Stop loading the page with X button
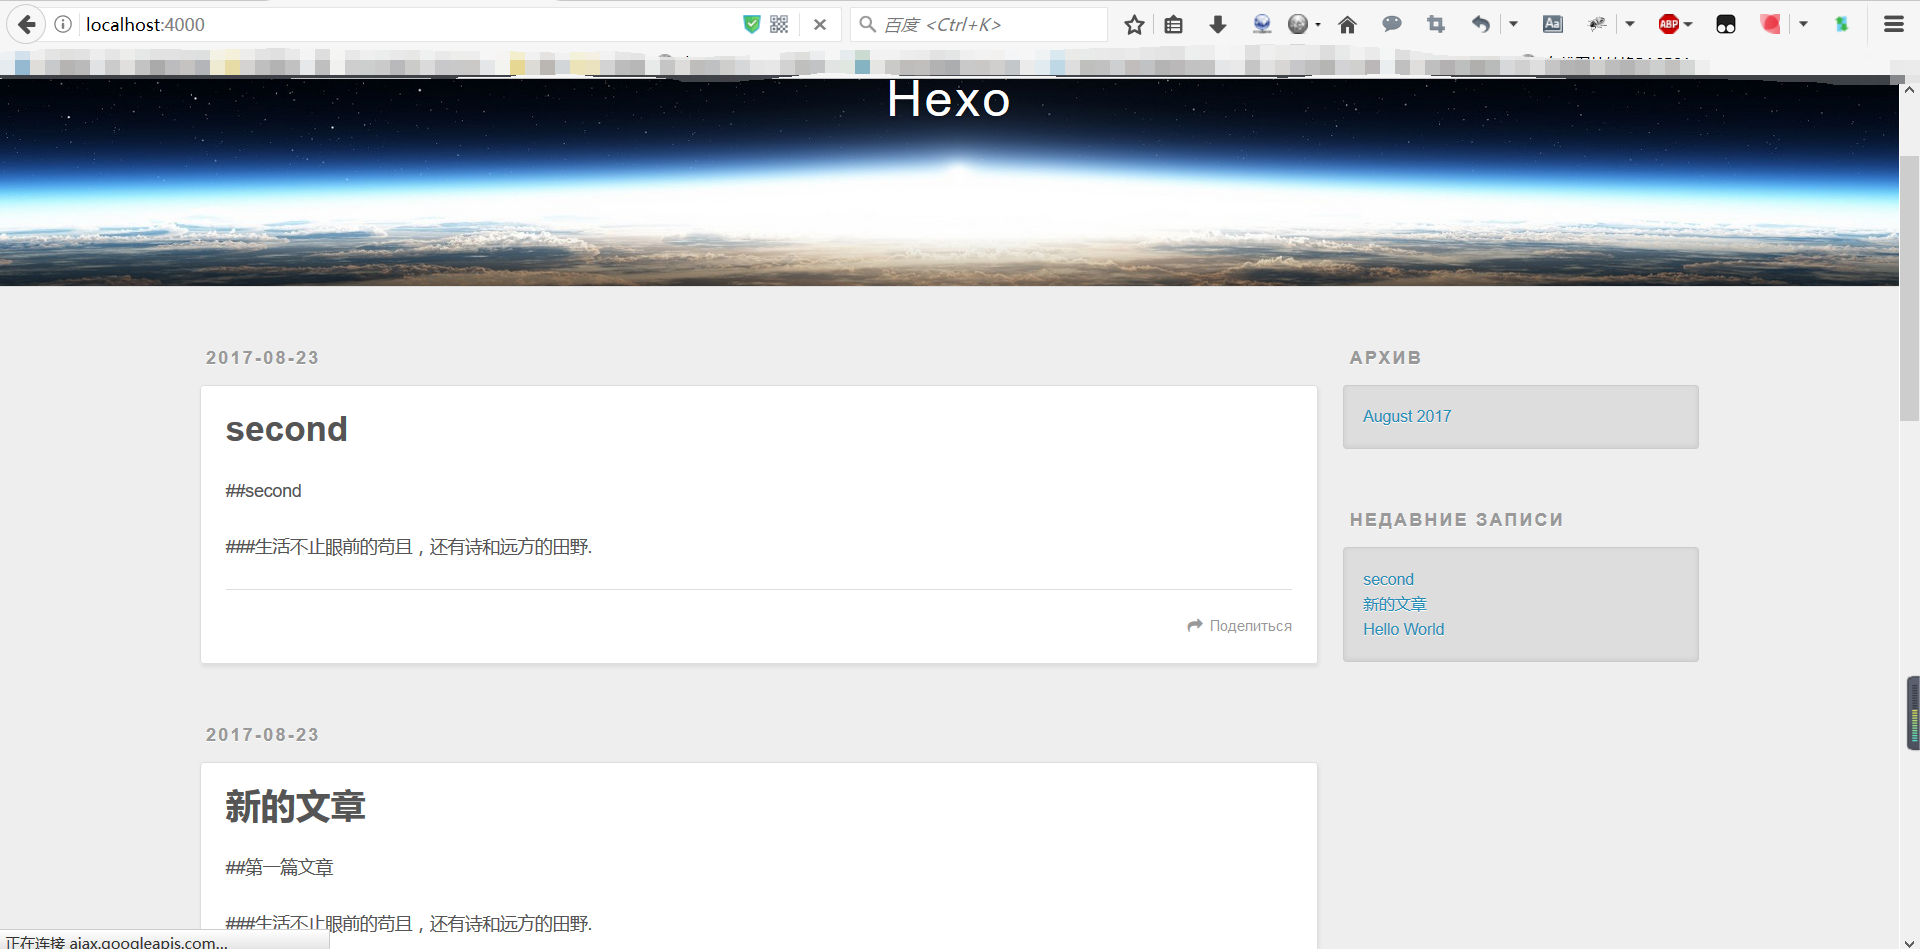The image size is (1920, 949). 820,24
